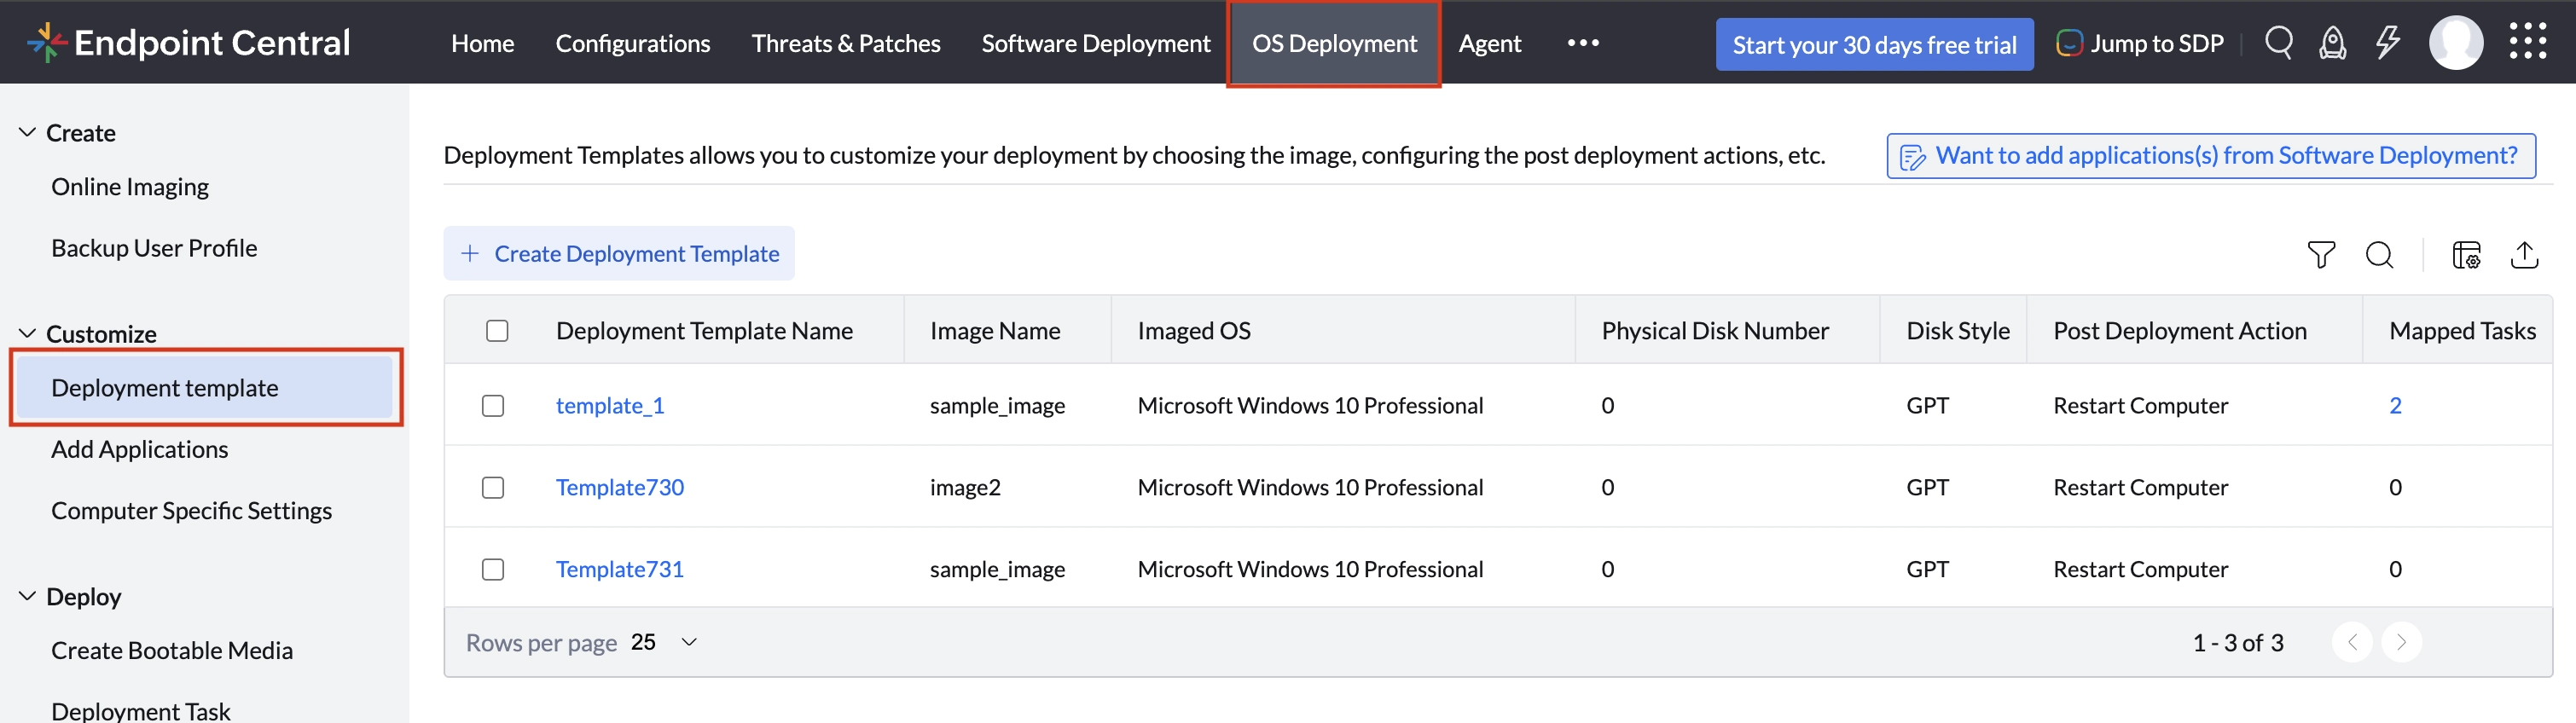2576x723 pixels.
Task: Go to Software Deployment tab
Action: tap(1096, 43)
